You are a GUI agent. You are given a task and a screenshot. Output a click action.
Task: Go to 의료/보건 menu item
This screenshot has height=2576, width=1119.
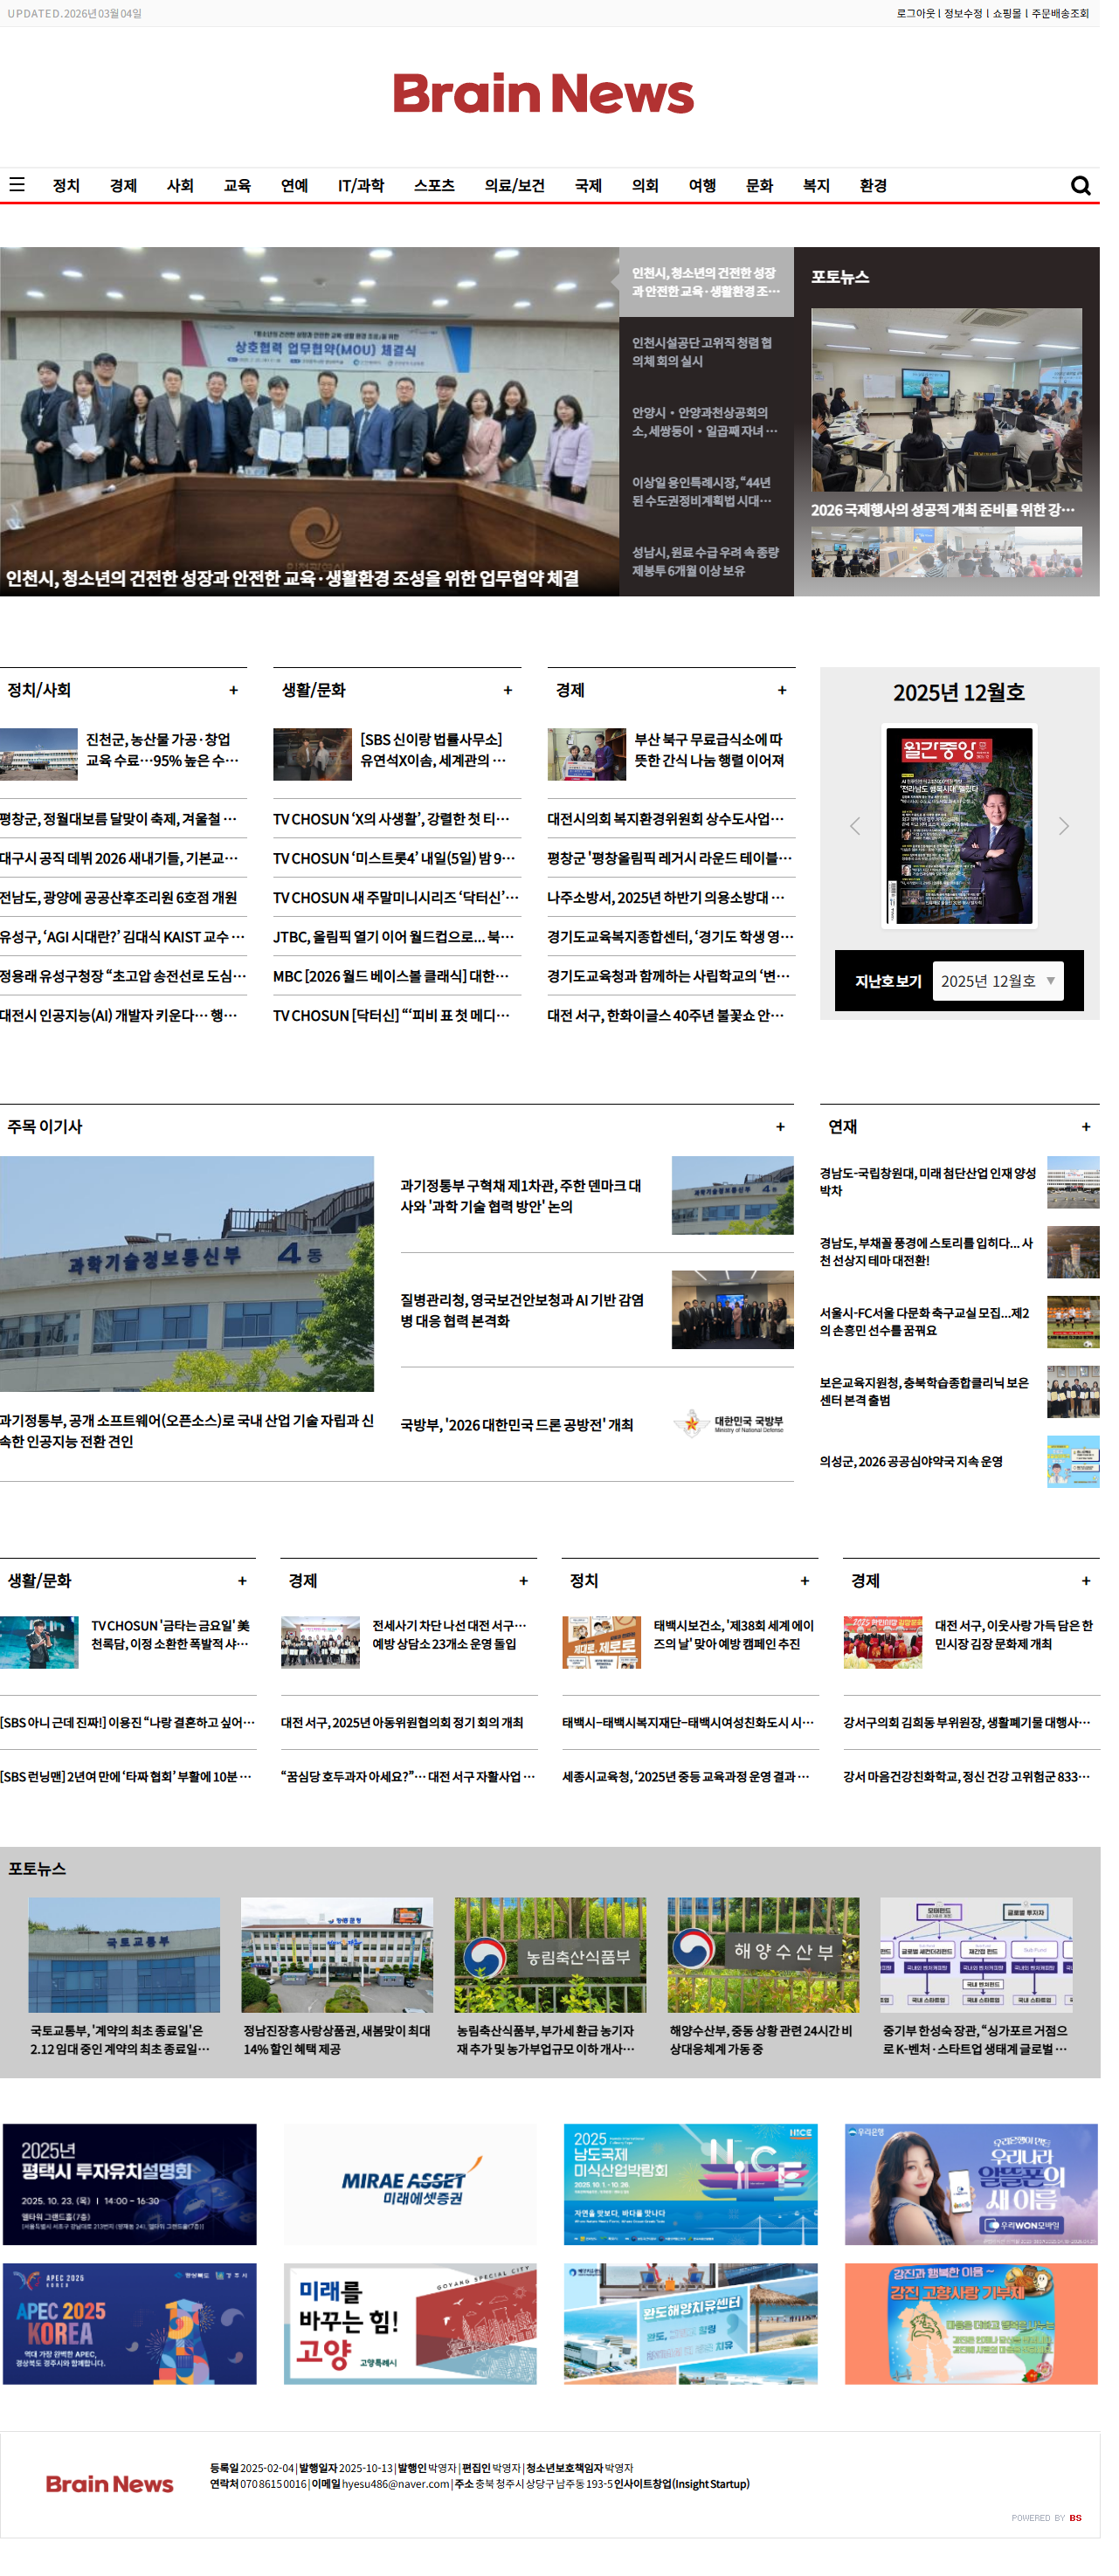pyautogui.click(x=523, y=188)
